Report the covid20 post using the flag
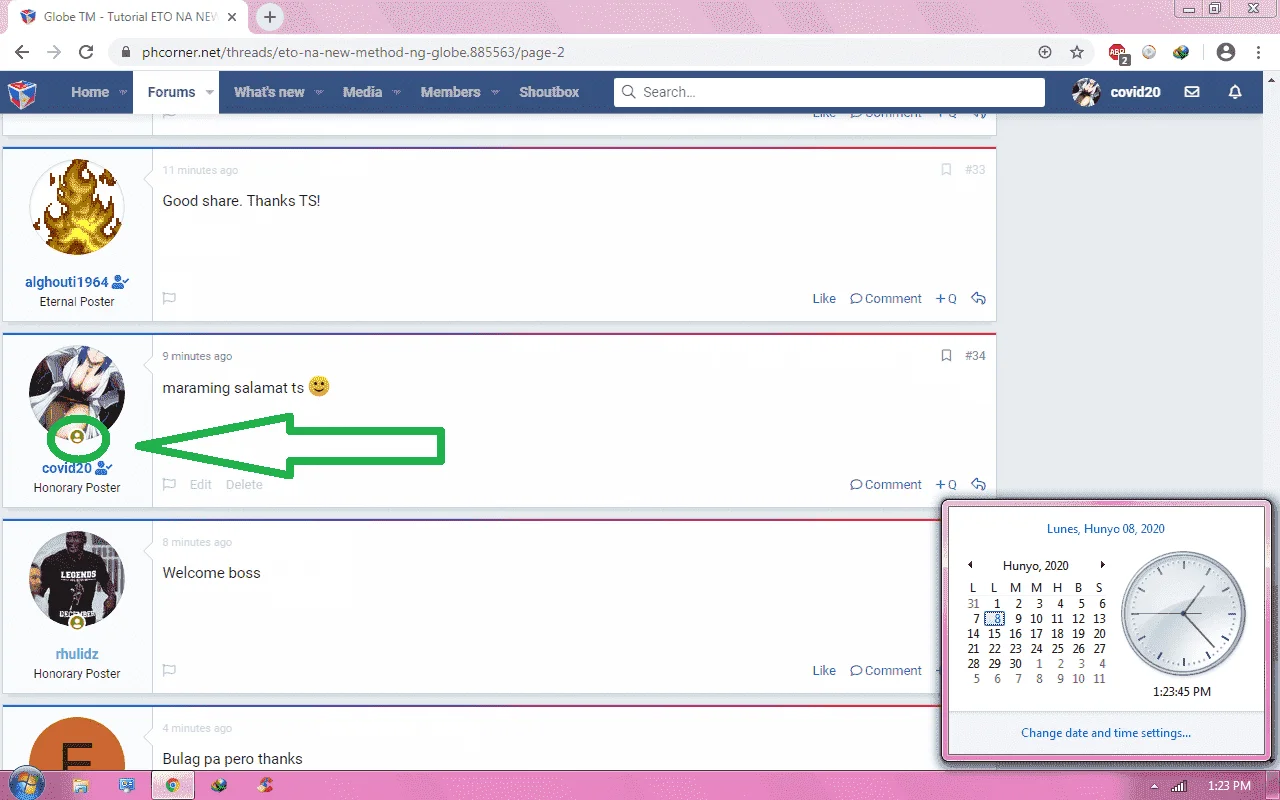The width and height of the screenshot is (1280, 800). (x=169, y=484)
